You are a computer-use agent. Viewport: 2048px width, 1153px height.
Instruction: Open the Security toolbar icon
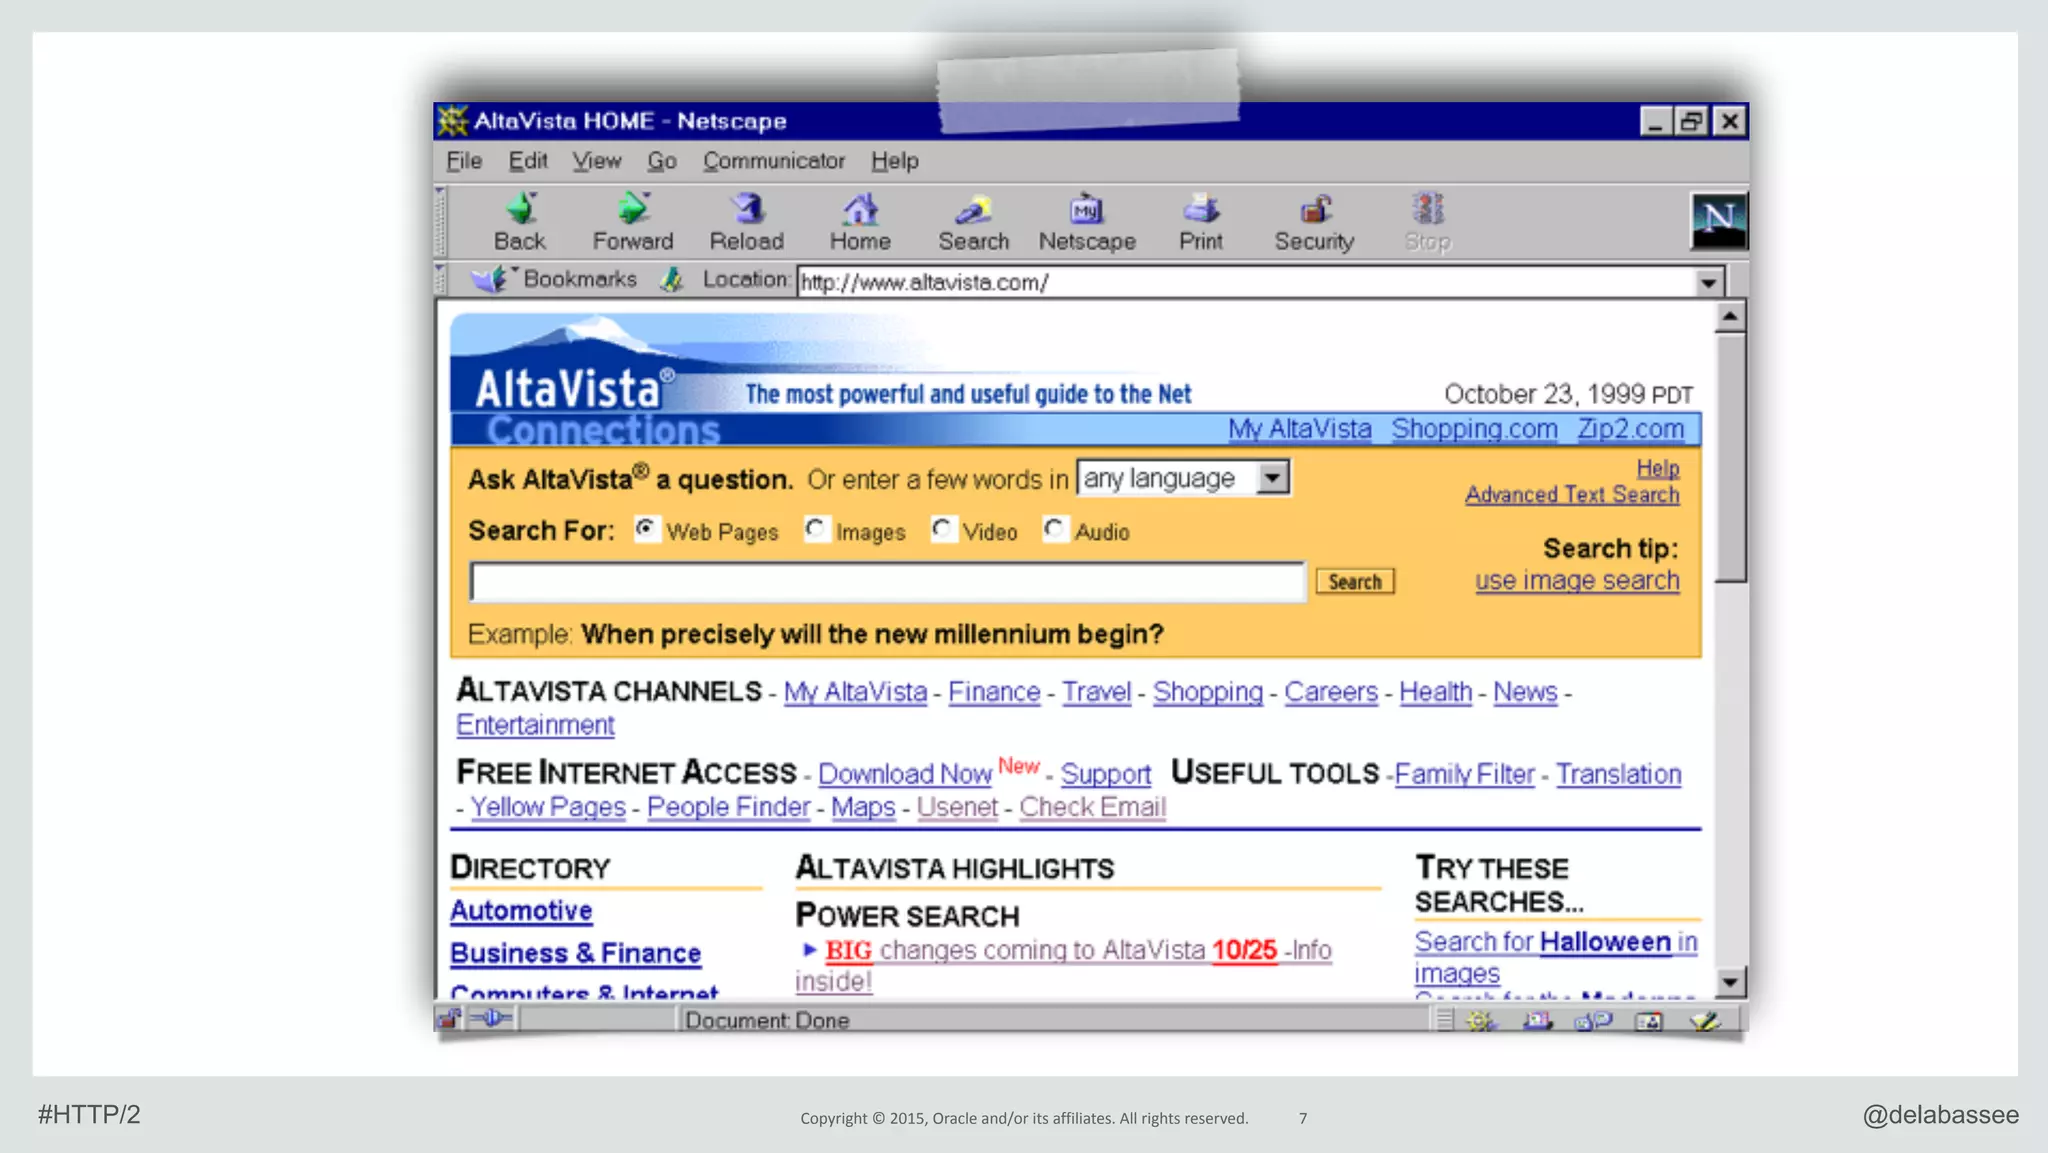click(1315, 209)
